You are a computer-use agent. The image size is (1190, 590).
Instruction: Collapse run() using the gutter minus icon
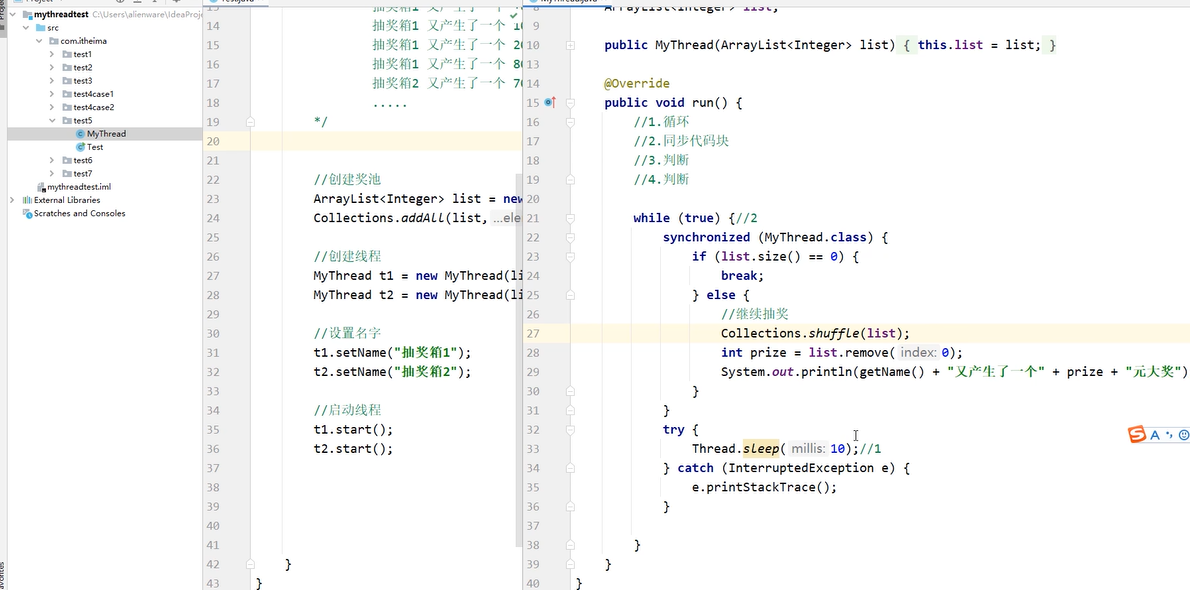571,102
